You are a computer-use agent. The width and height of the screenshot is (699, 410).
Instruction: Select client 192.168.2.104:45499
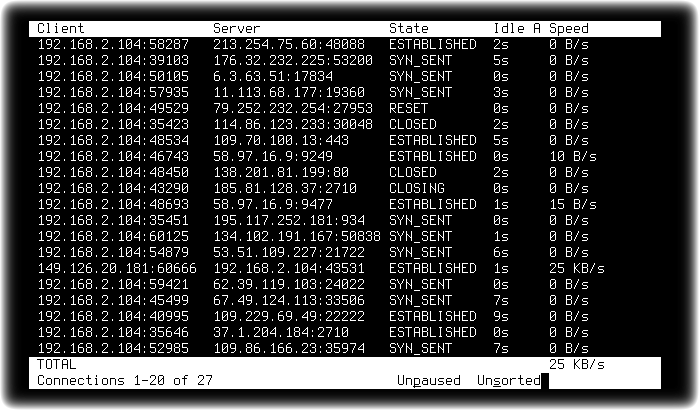113,301
